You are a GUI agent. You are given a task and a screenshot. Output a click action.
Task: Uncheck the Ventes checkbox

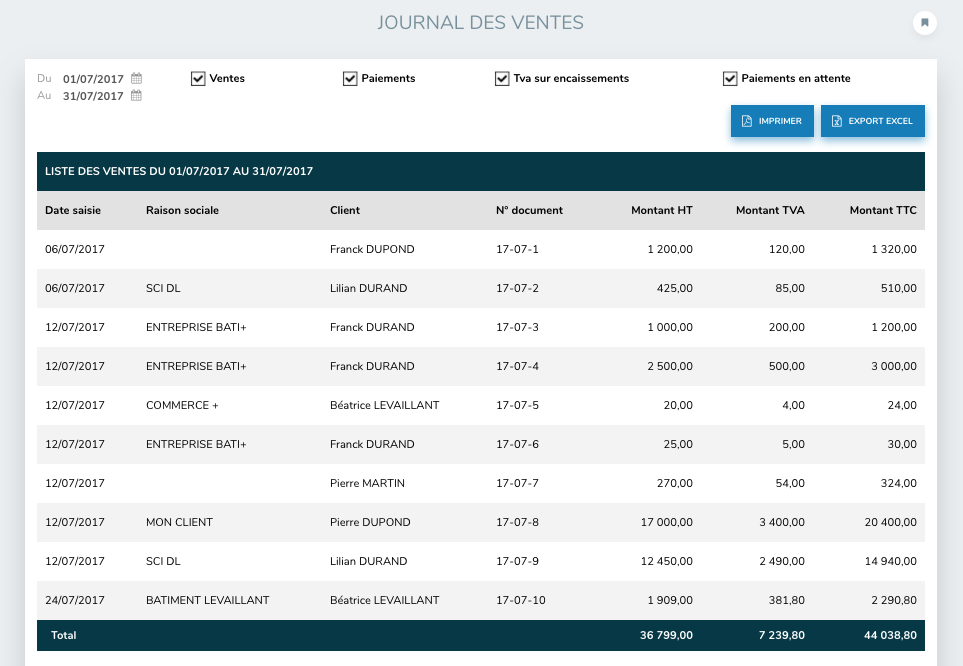tap(198, 78)
